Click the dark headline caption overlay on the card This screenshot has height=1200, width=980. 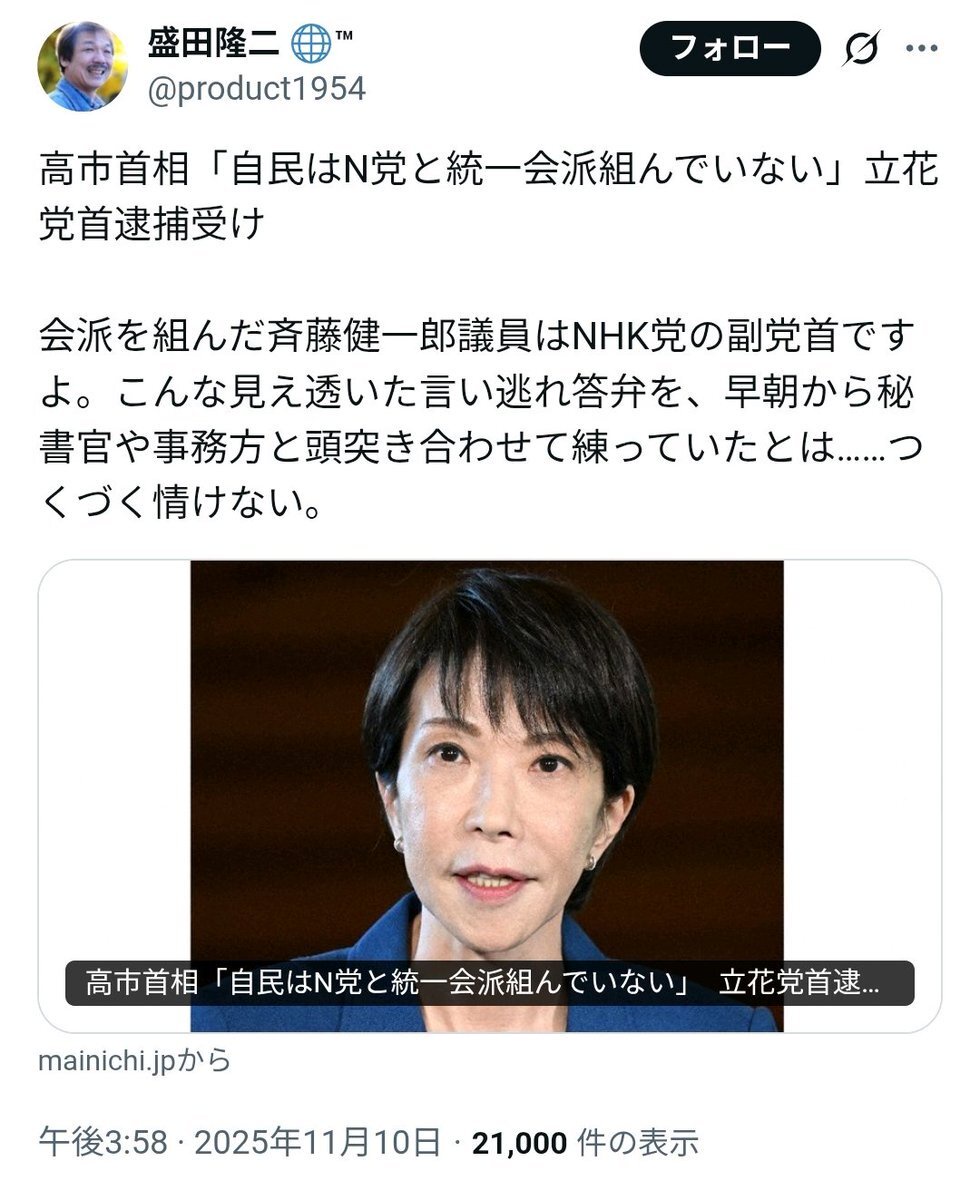[x=490, y=983]
